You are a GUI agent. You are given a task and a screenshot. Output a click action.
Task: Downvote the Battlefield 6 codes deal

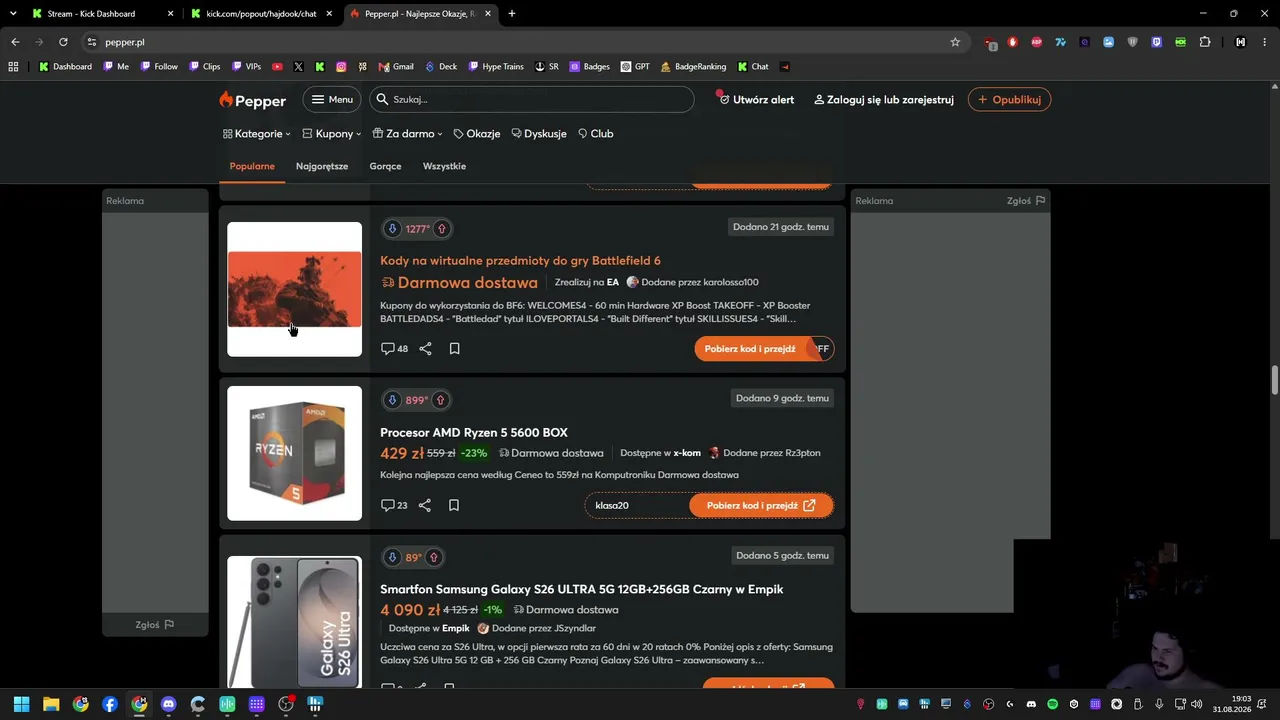[392, 229]
